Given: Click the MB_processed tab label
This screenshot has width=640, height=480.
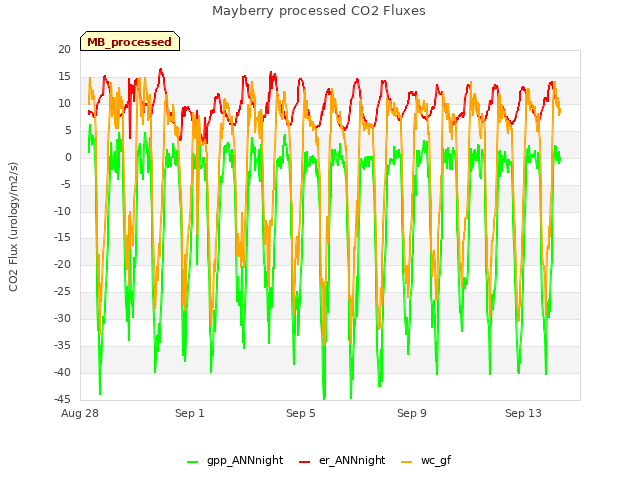Looking at the screenshot, I should [129, 42].
